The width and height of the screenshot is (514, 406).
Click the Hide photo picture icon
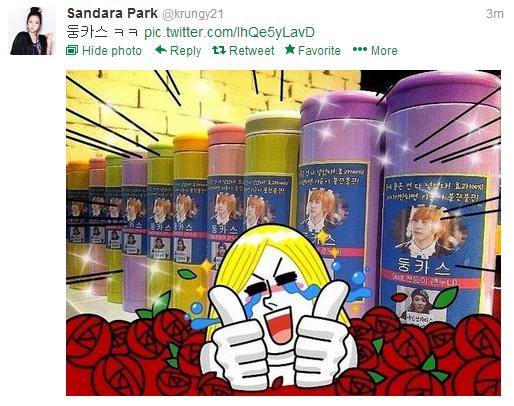72,50
